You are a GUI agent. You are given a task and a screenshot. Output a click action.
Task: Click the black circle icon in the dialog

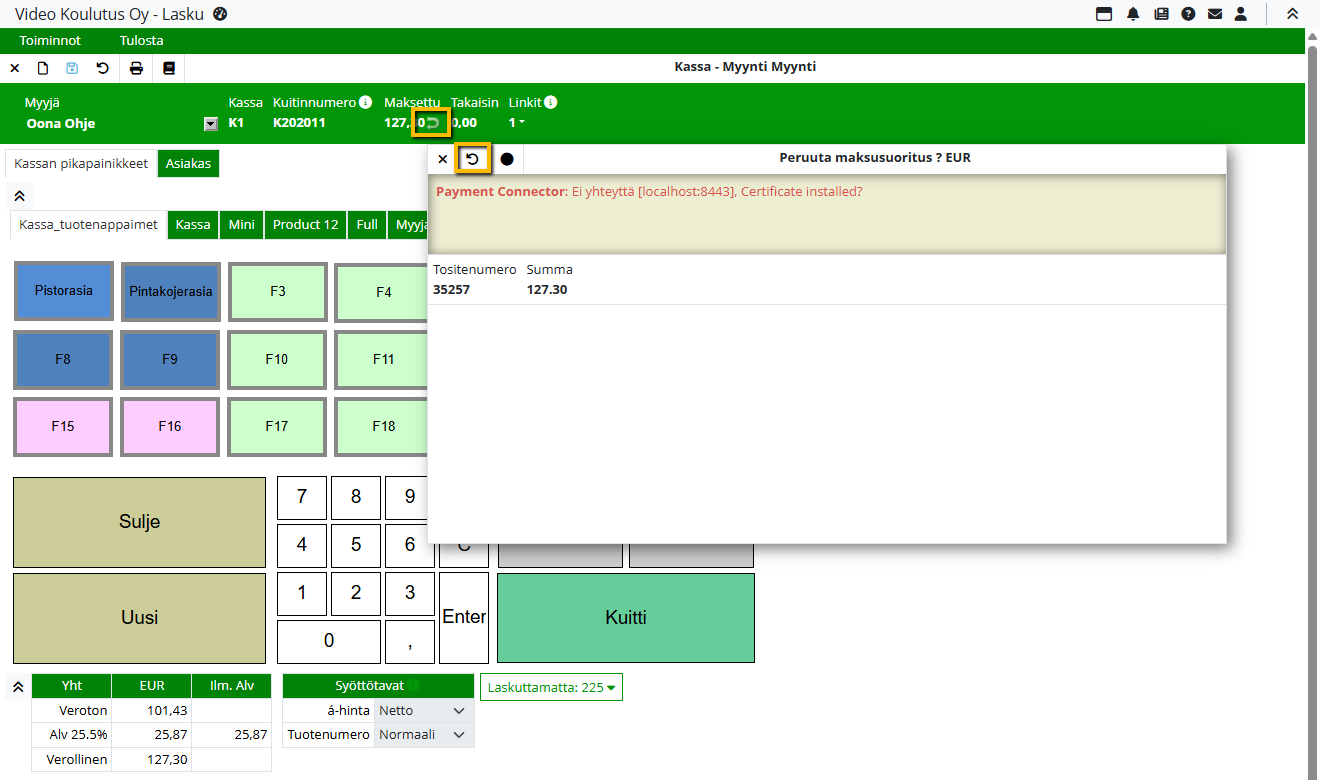507,159
